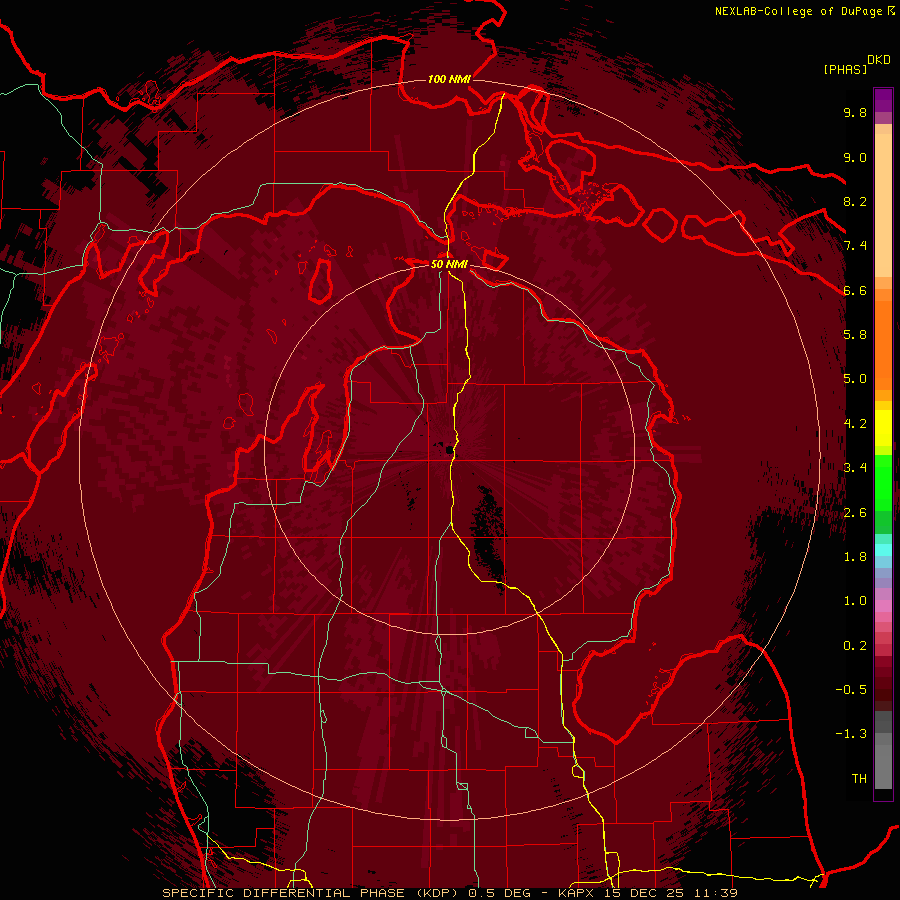The image size is (900, 900).
Task: Click the 5.0 scale value
Action: point(855,379)
